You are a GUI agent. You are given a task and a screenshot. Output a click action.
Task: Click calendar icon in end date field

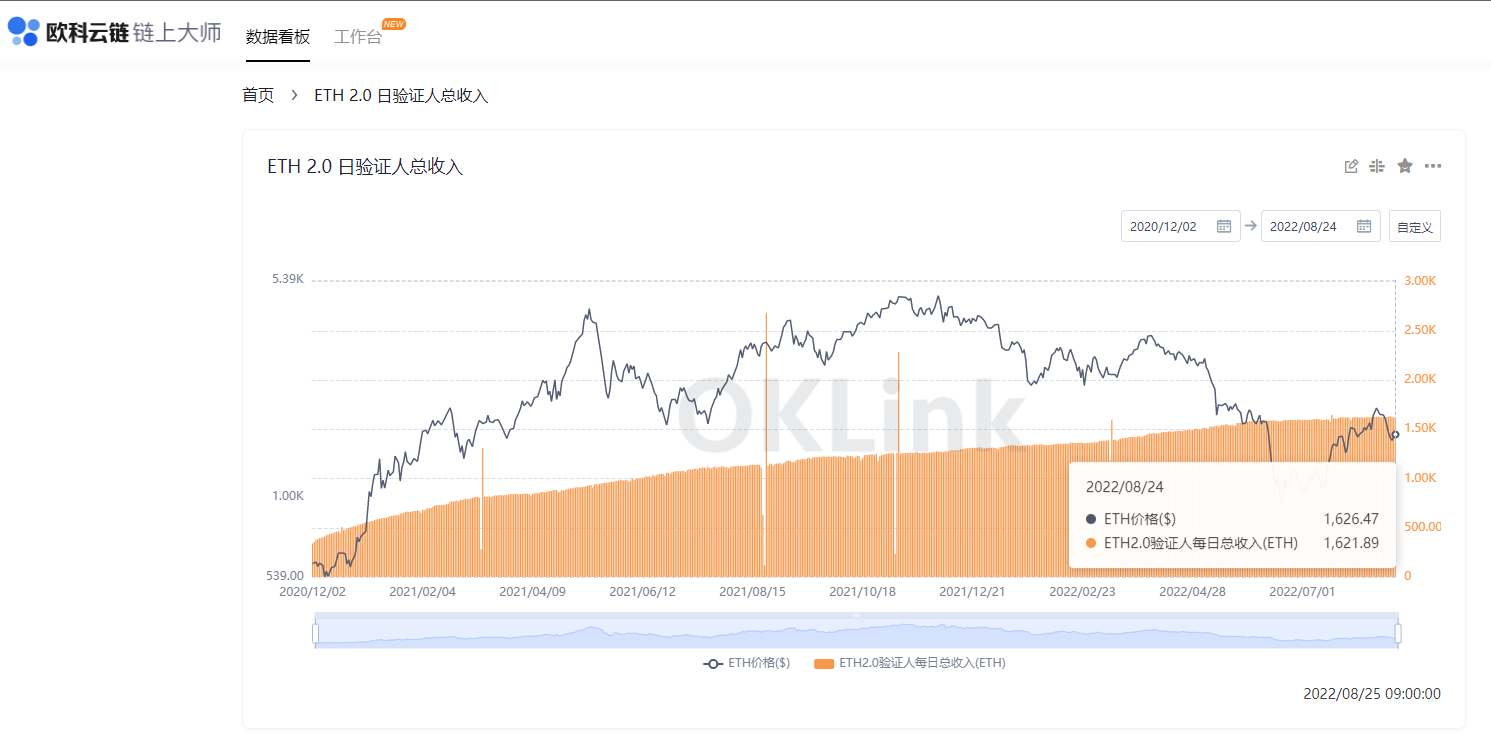point(1363,227)
